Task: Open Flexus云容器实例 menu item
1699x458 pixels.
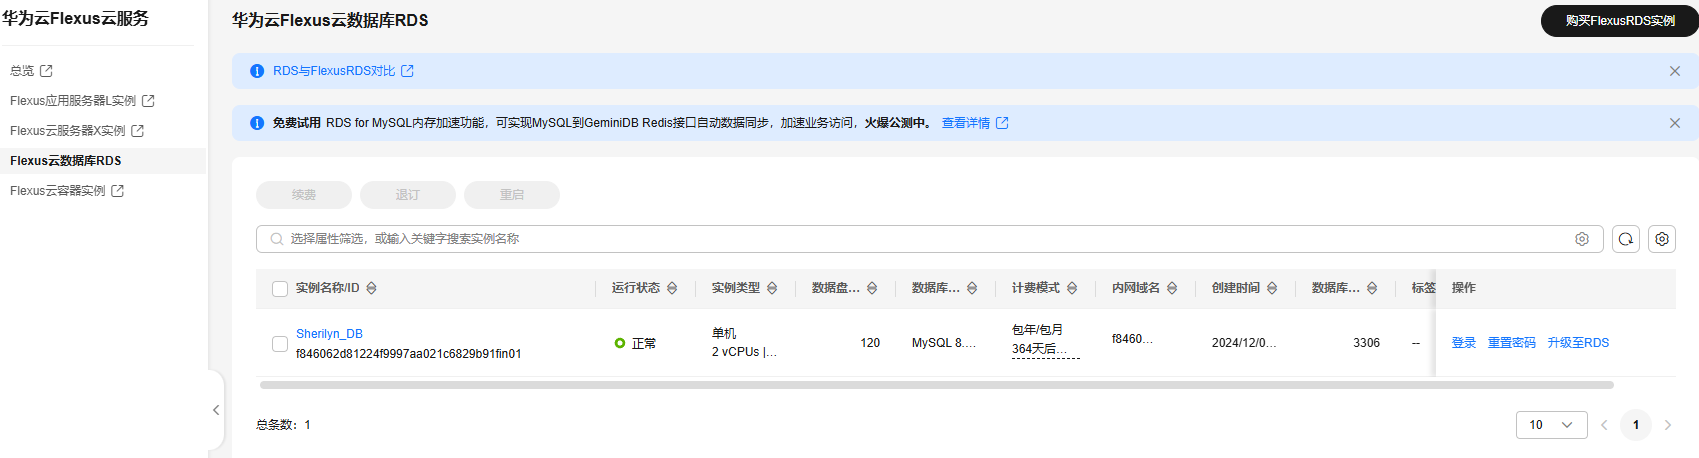Action: click(x=58, y=191)
